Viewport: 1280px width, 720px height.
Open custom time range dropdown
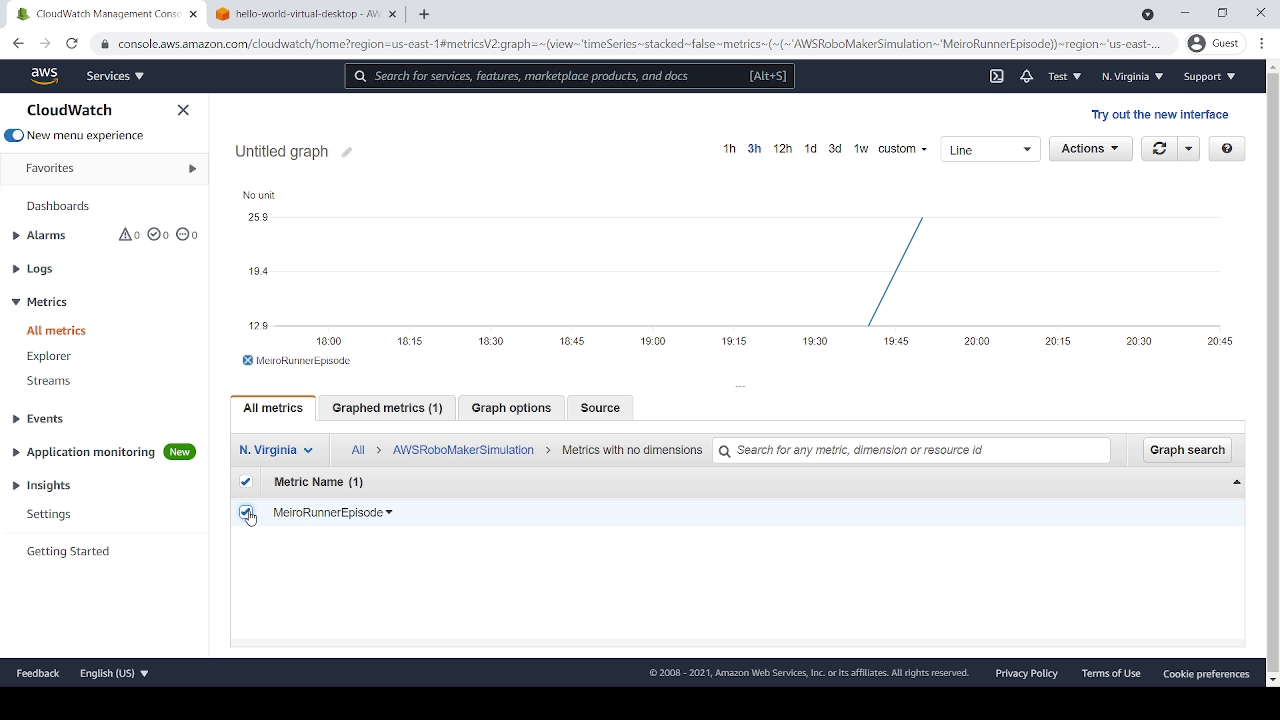(x=902, y=149)
